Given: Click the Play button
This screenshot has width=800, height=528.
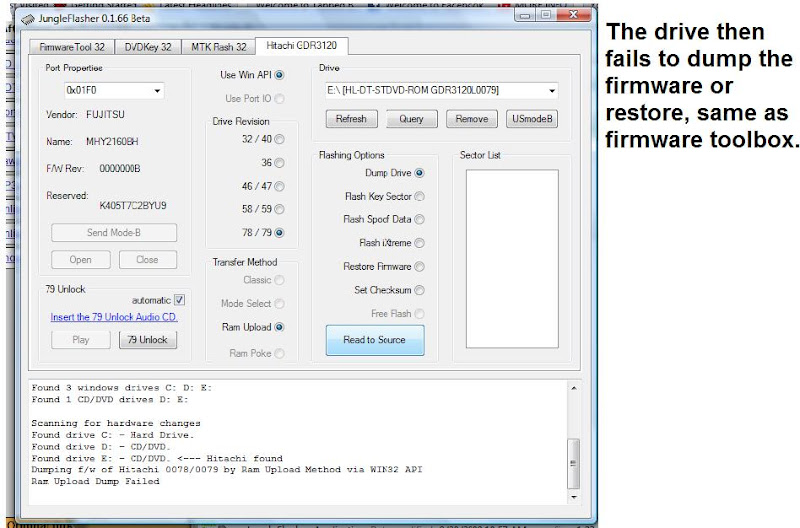Looking at the screenshot, I should [x=81, y=340].
